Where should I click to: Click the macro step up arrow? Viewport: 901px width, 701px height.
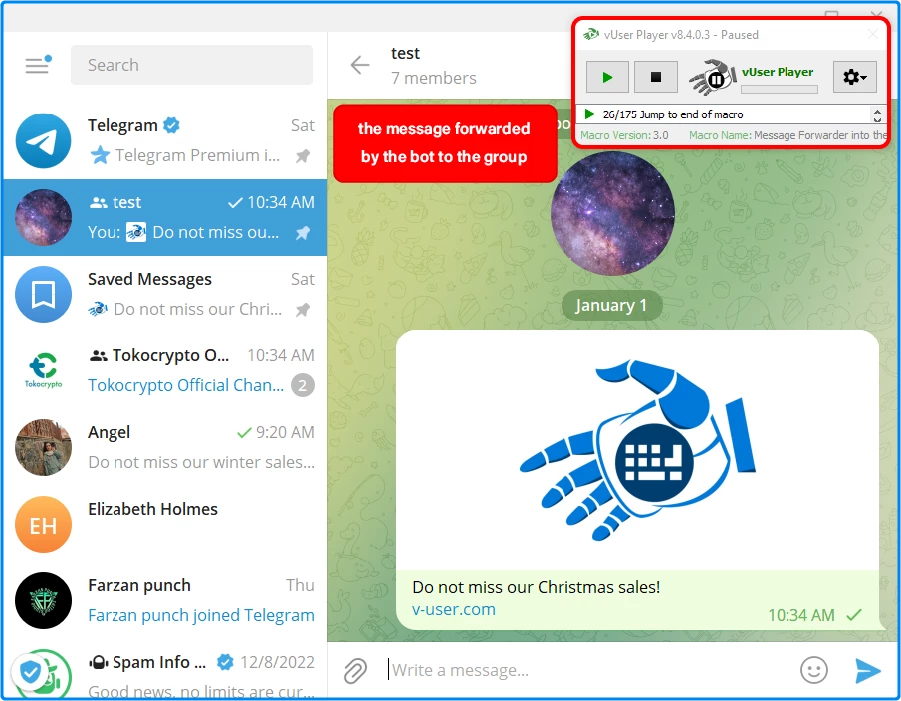pyautogui.click(x=877, y=110)
